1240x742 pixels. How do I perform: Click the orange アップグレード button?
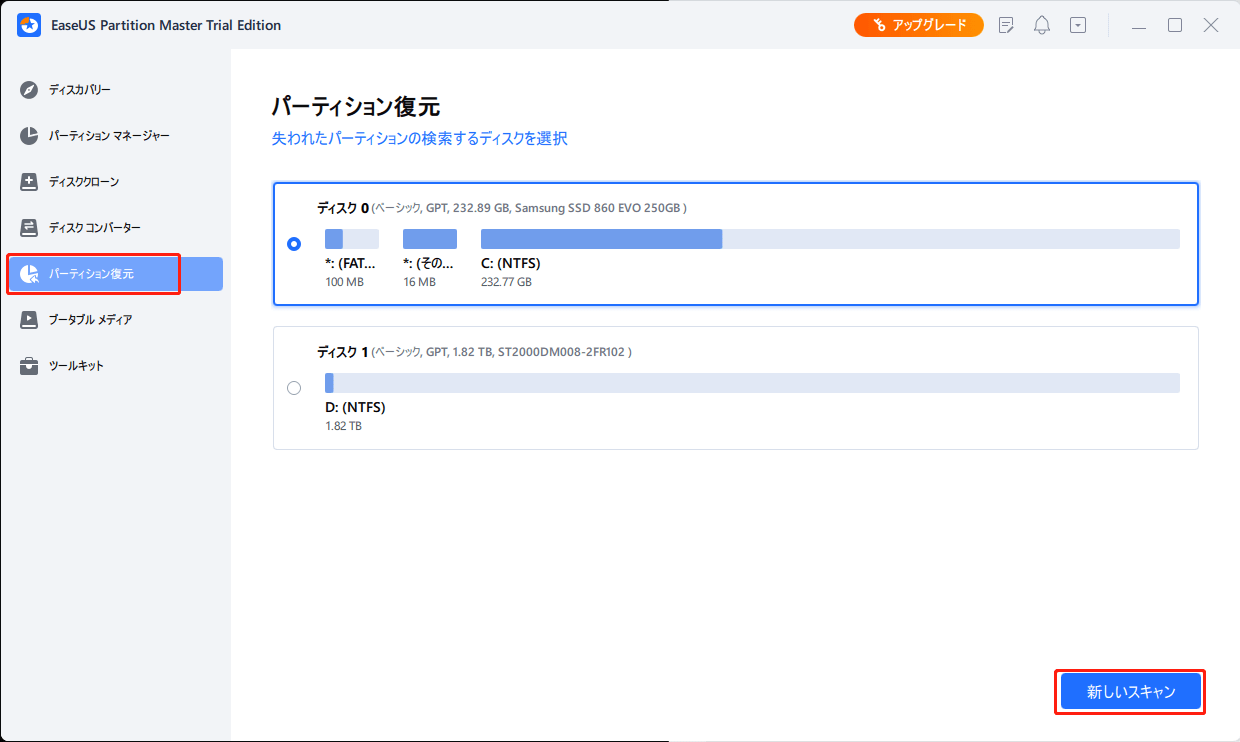[x=918, y=24]
